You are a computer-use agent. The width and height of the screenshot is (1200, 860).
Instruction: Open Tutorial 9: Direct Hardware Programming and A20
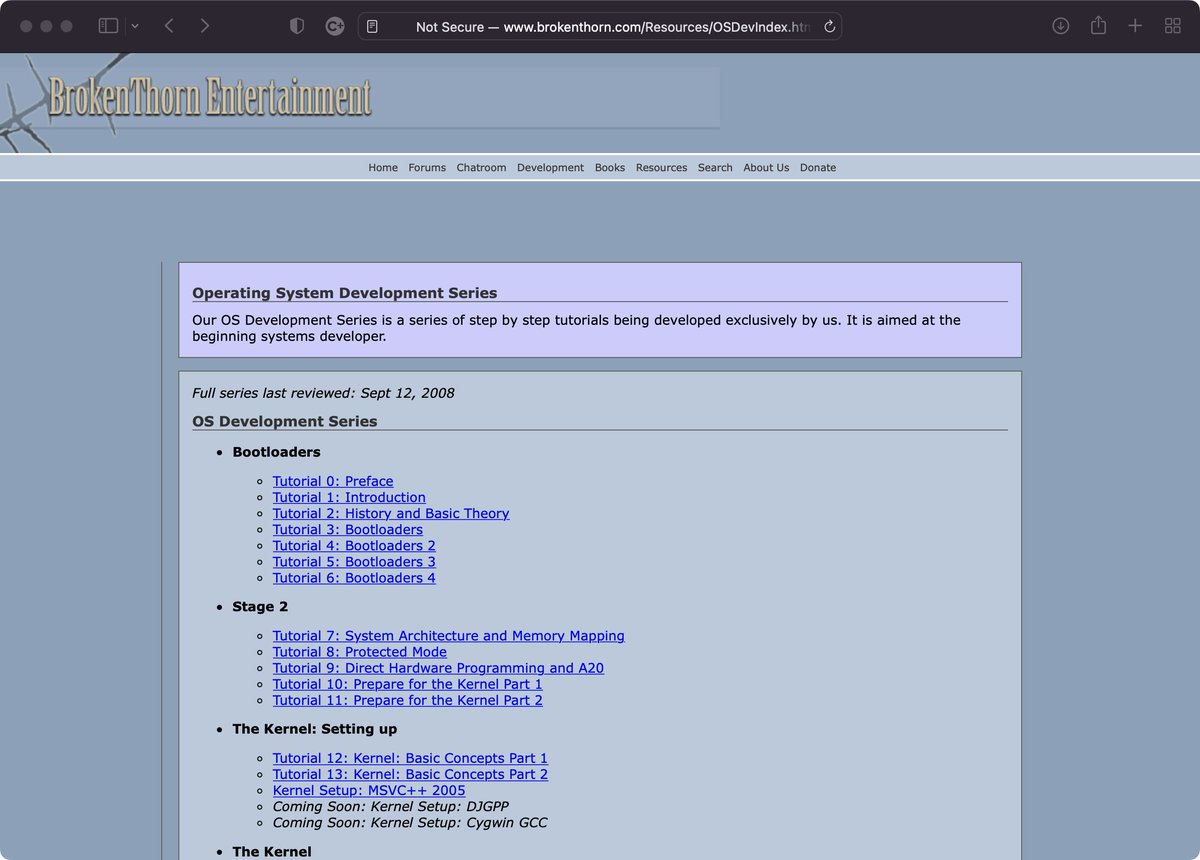tap(438, 668)
